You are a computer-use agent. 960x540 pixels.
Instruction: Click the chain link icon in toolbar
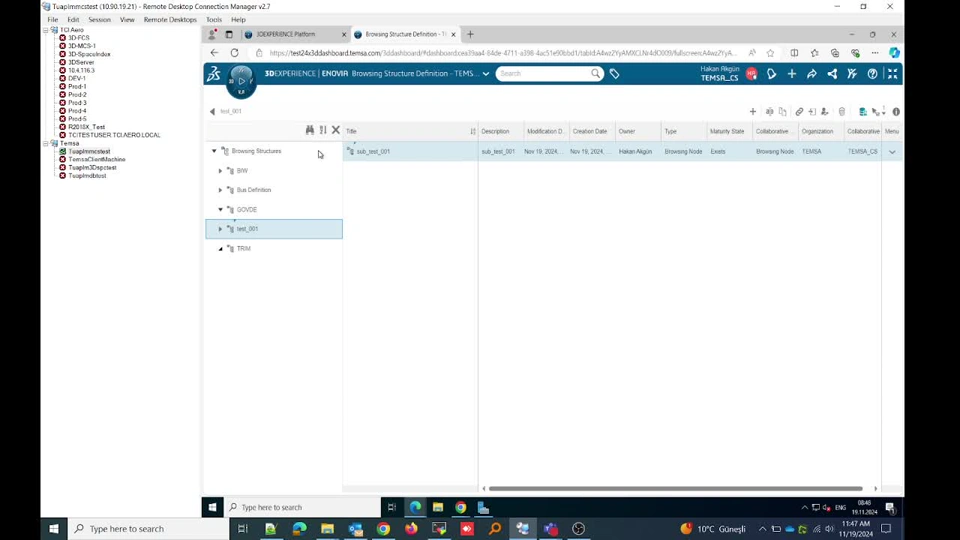click(x=799, y=111)
